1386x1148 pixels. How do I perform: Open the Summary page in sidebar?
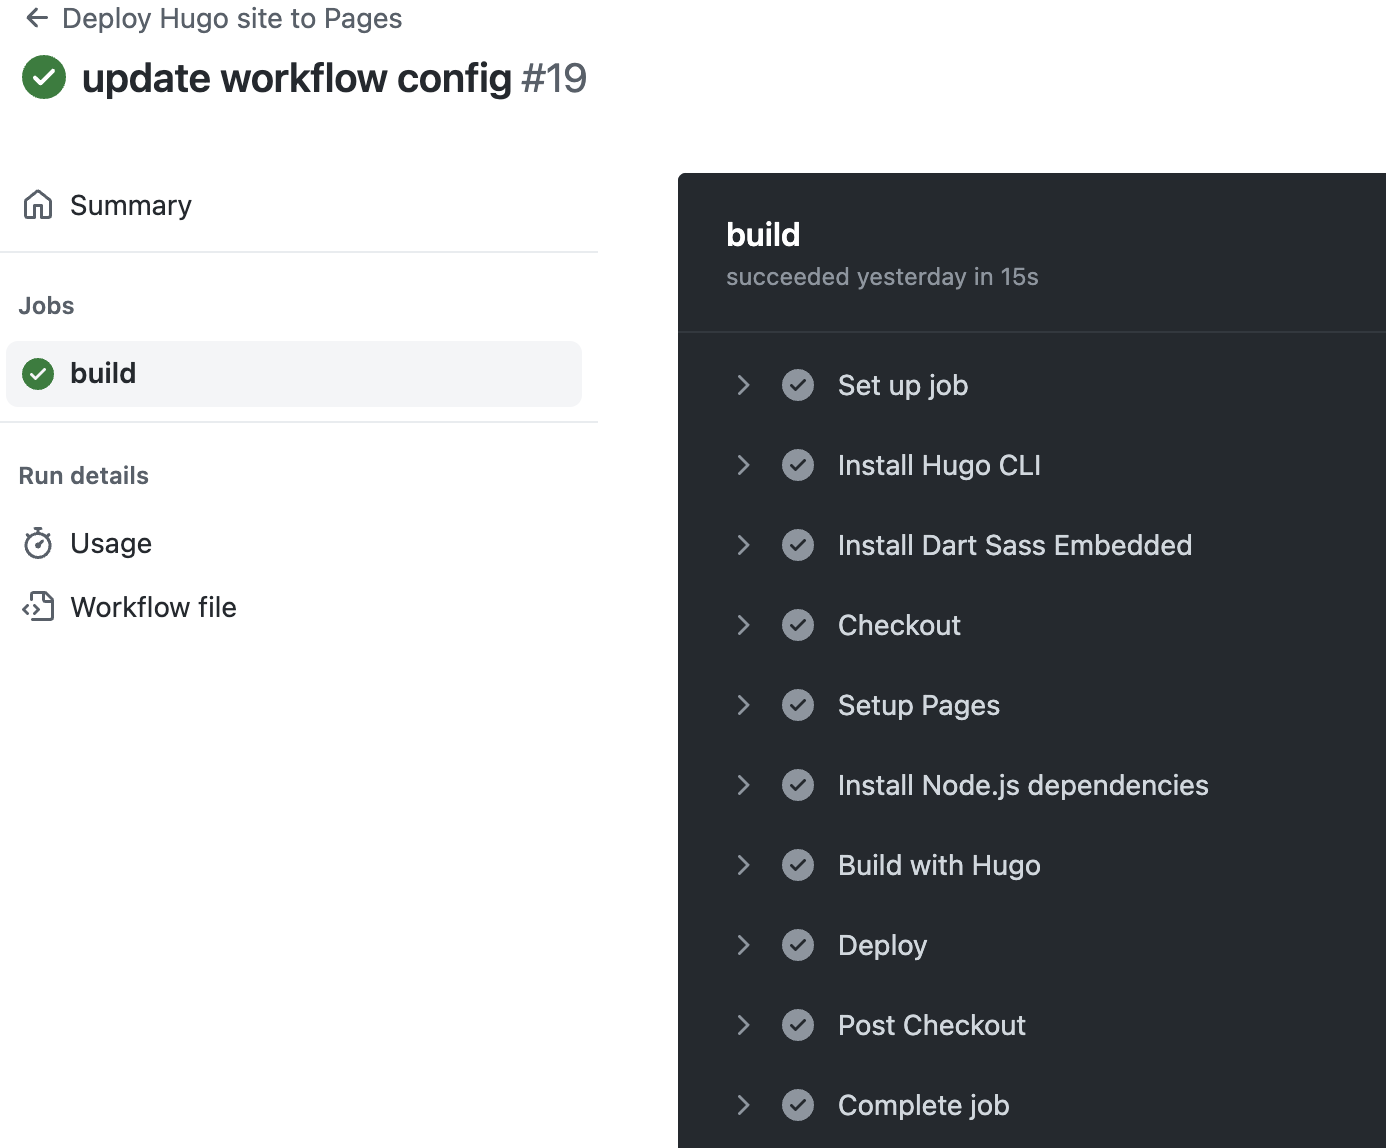(x=130, y=205)
